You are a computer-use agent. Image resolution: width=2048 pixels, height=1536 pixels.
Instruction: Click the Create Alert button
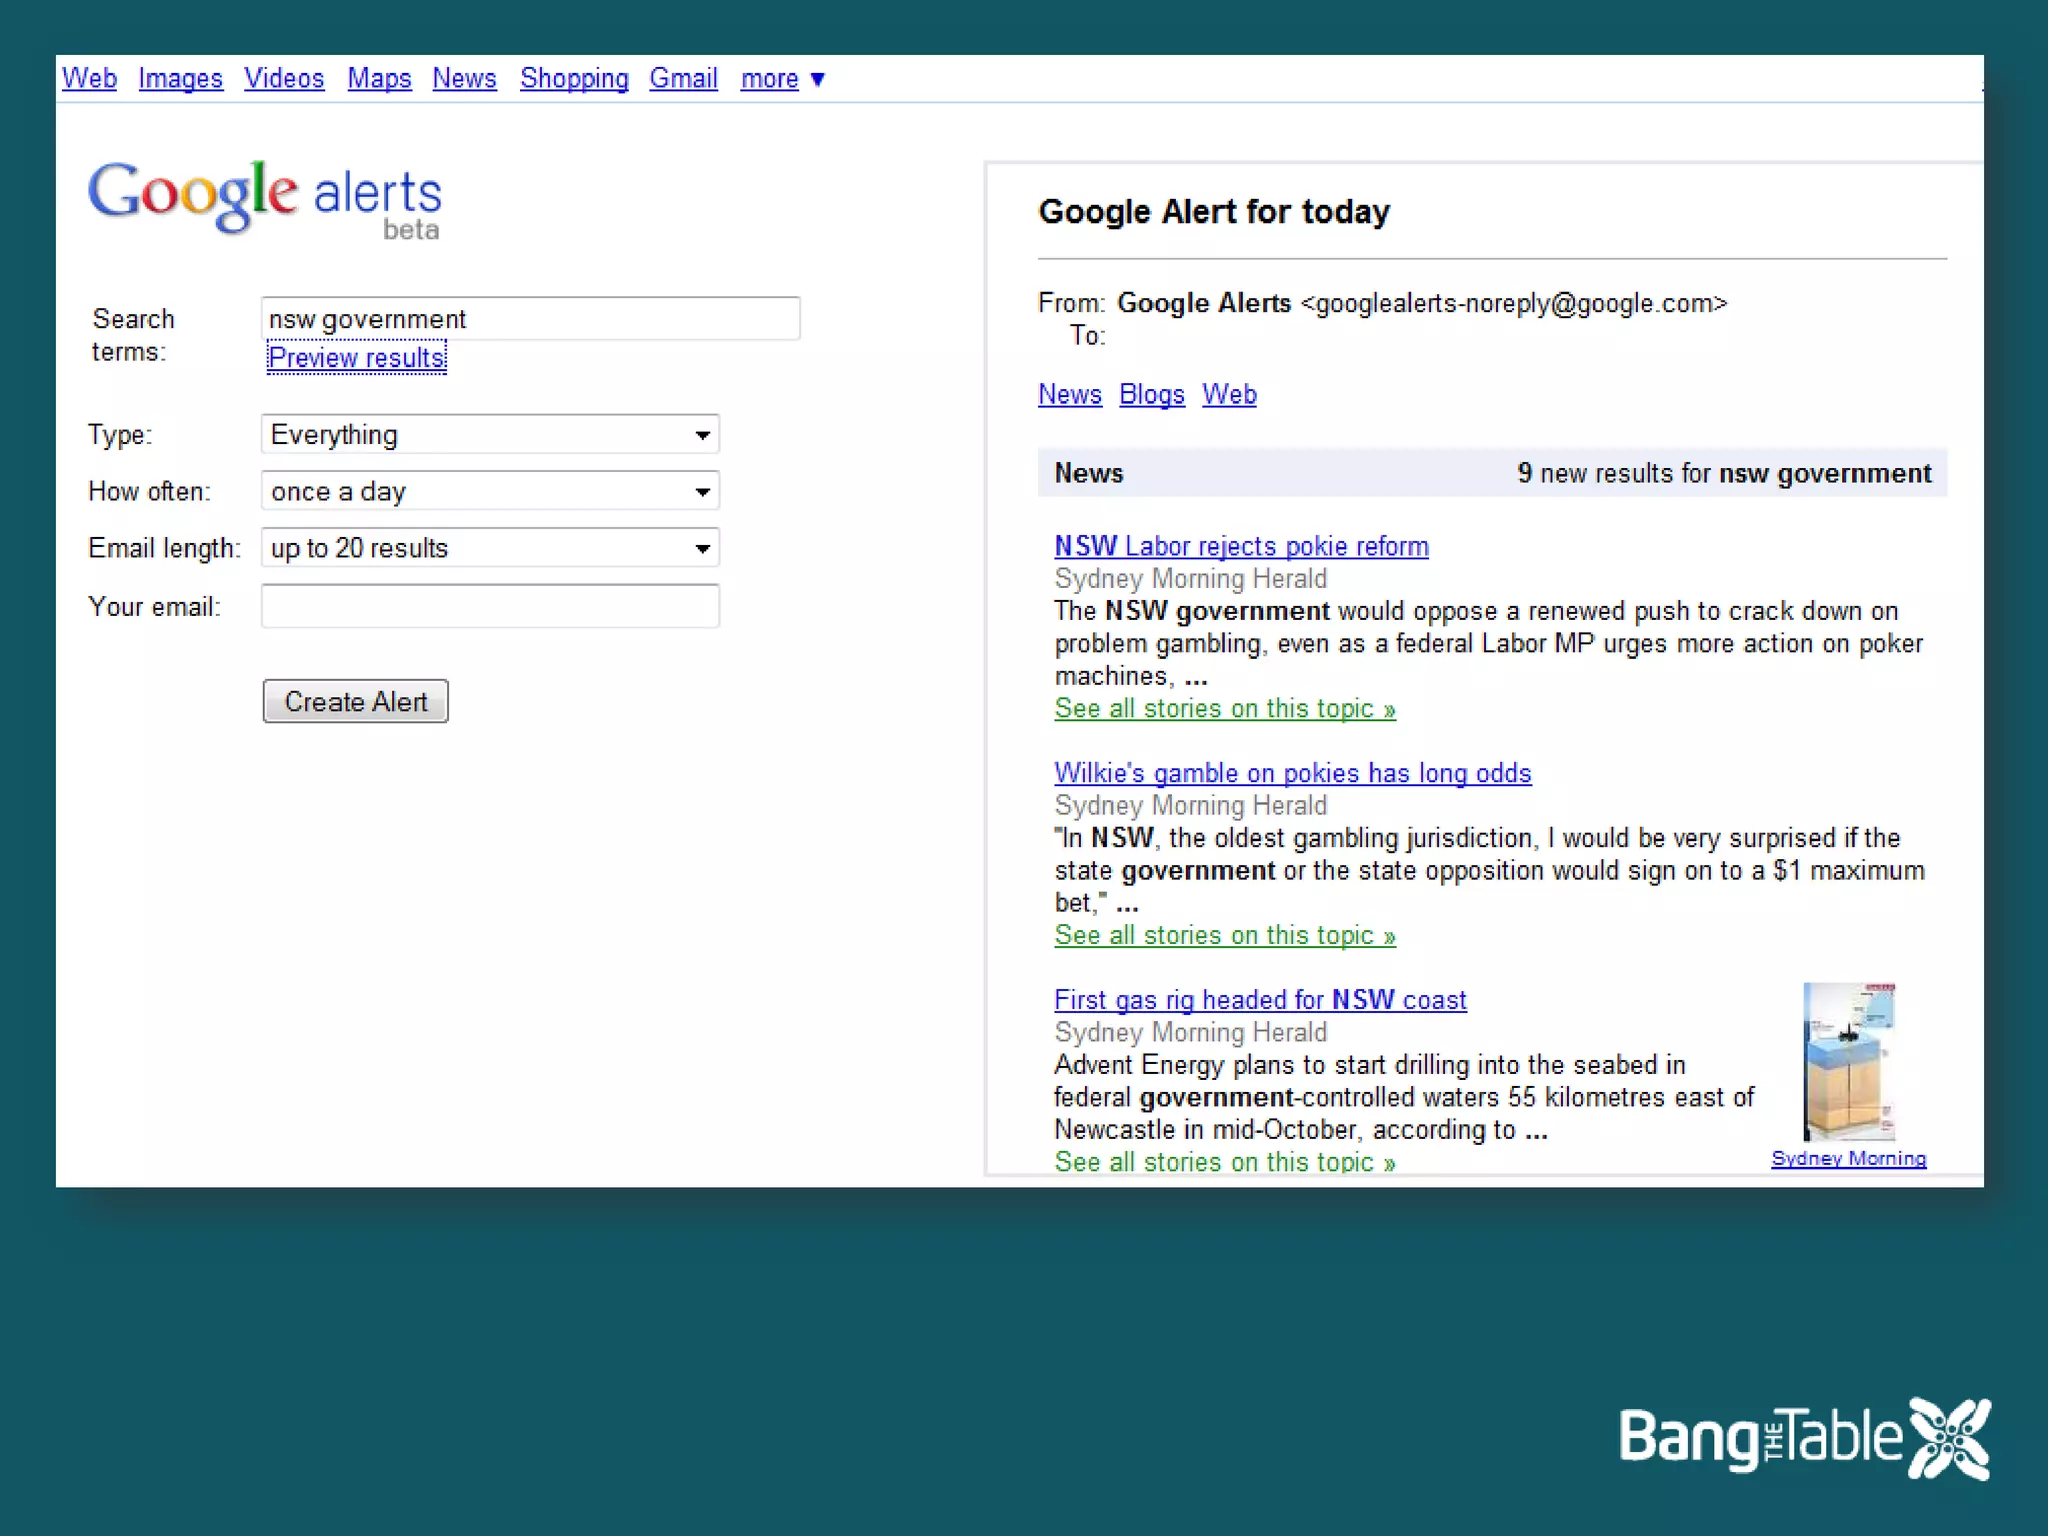point(355,701)
